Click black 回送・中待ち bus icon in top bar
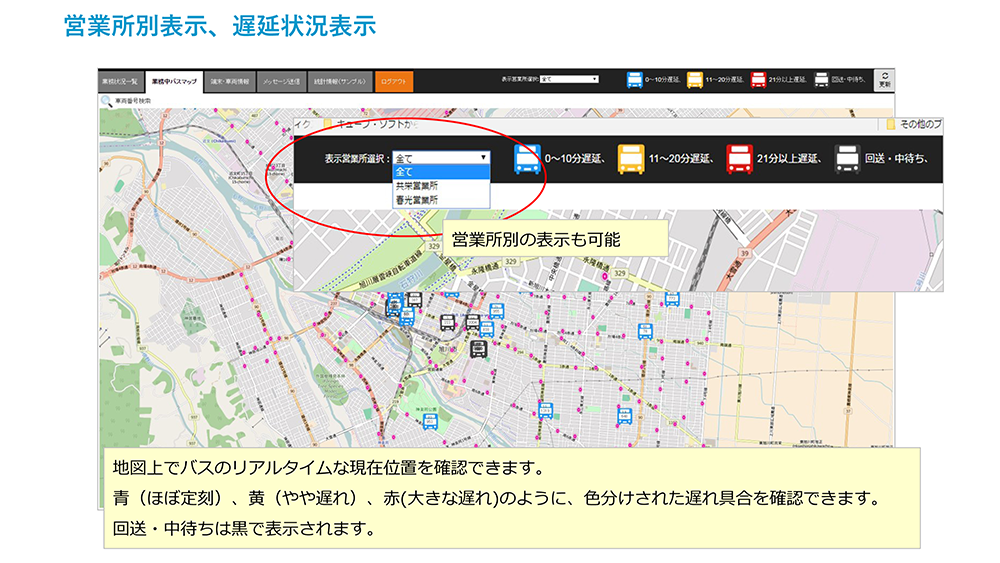Screen dimensions: 1000x563 (x=821, y=80)
